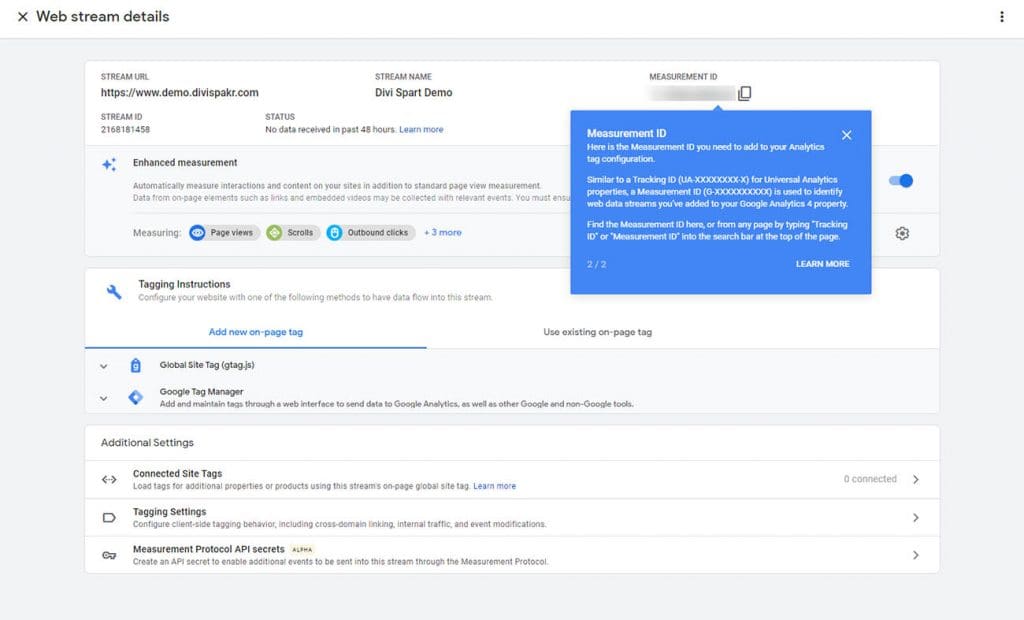Select the stream URL https://www.demo.divispakr.com
The height and width of the screenshot is (620, 1024).
(180, 93)
